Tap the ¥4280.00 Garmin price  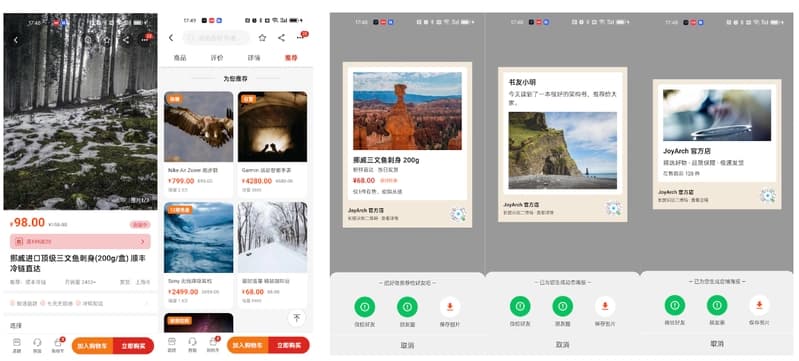pyautogui.click(x=257, y=180)
